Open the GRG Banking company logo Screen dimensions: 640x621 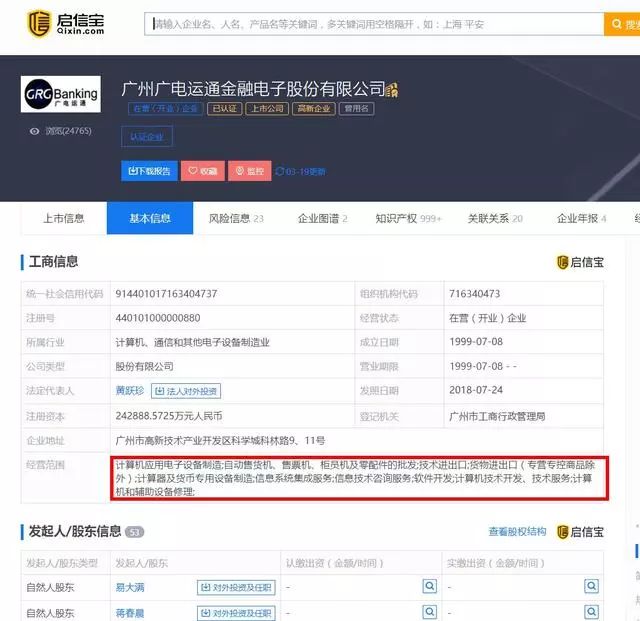60,94
